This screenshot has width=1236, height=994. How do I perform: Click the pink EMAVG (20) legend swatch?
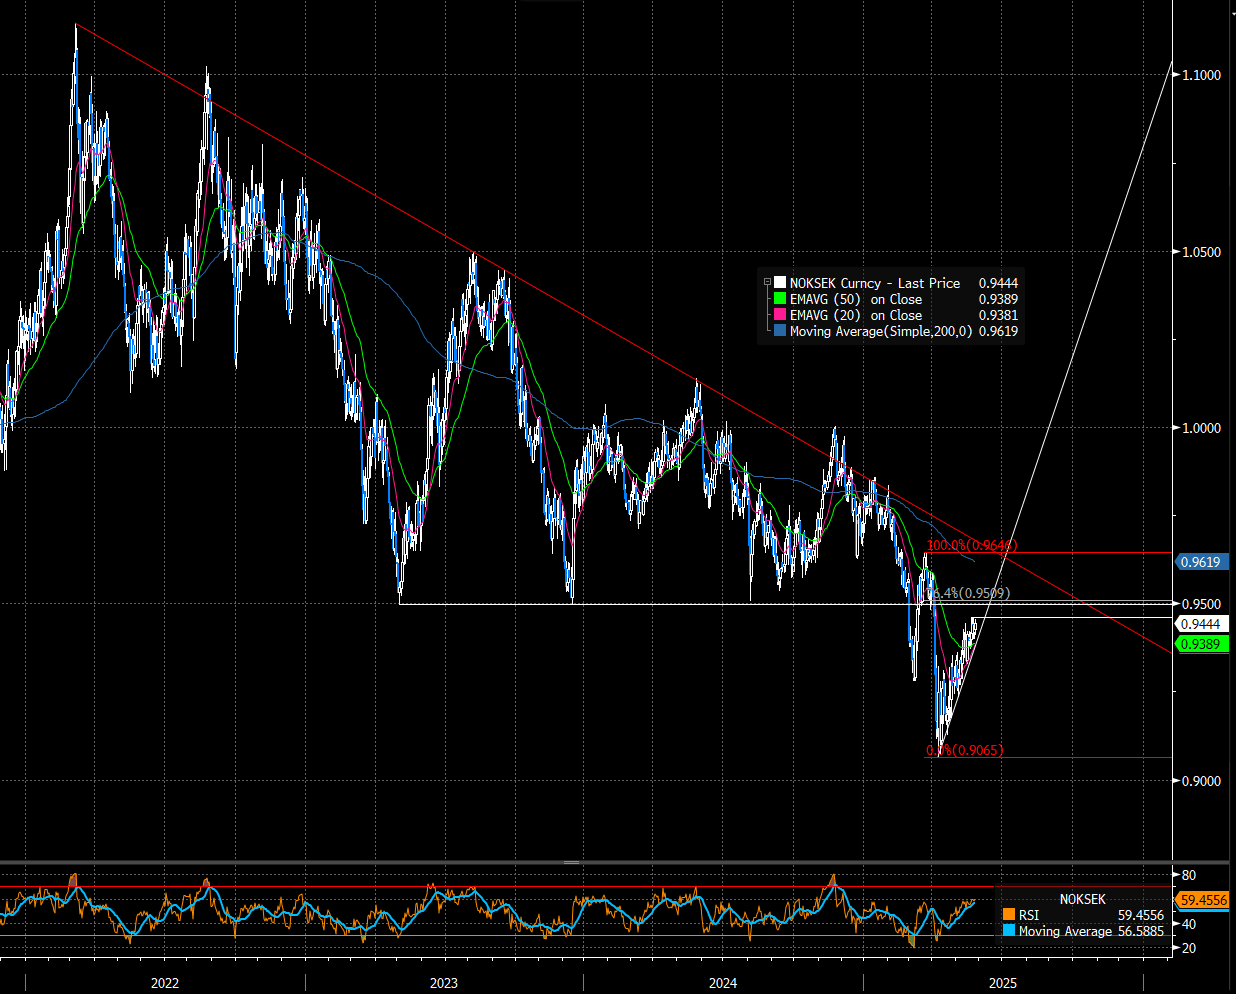[x=780, y=315]
